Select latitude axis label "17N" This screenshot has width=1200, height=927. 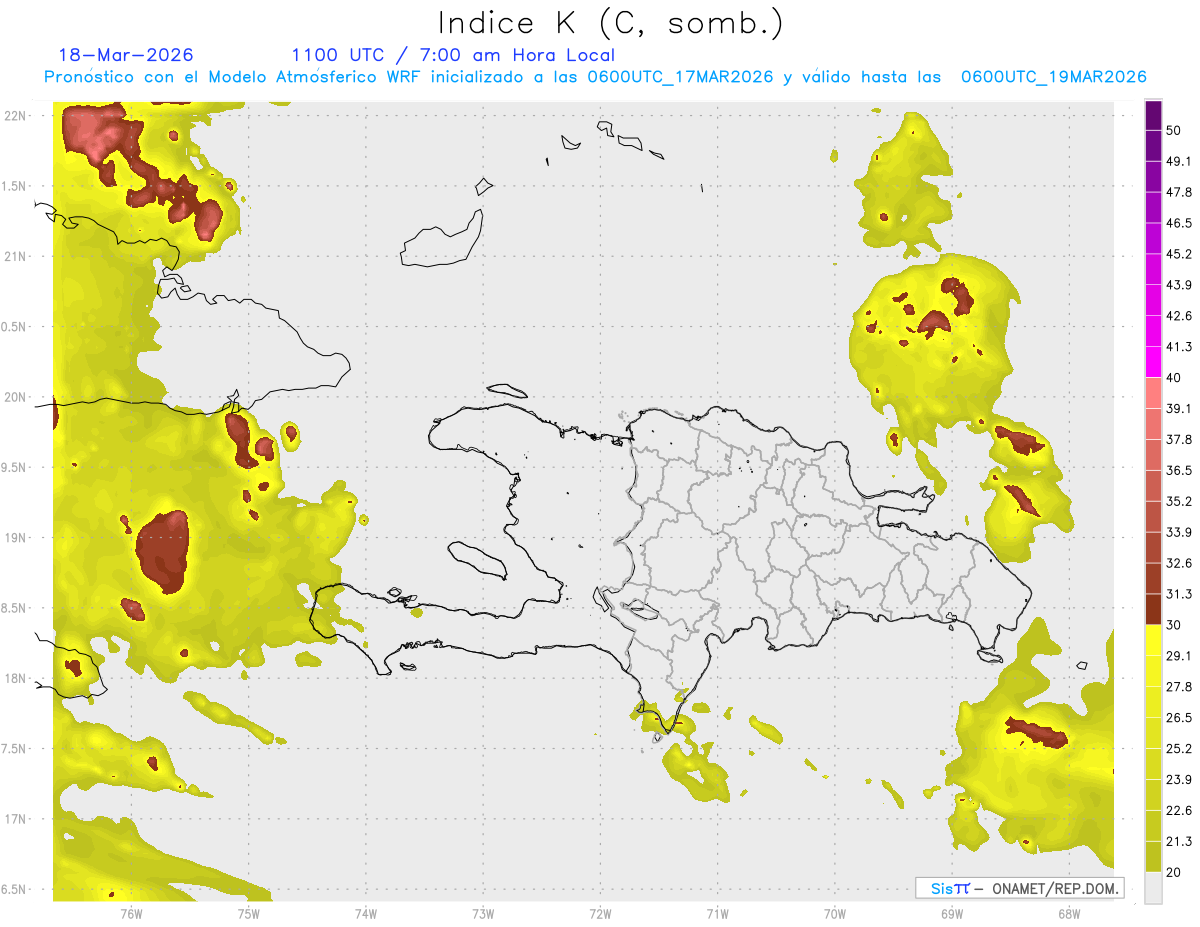(x=15, y=819)
